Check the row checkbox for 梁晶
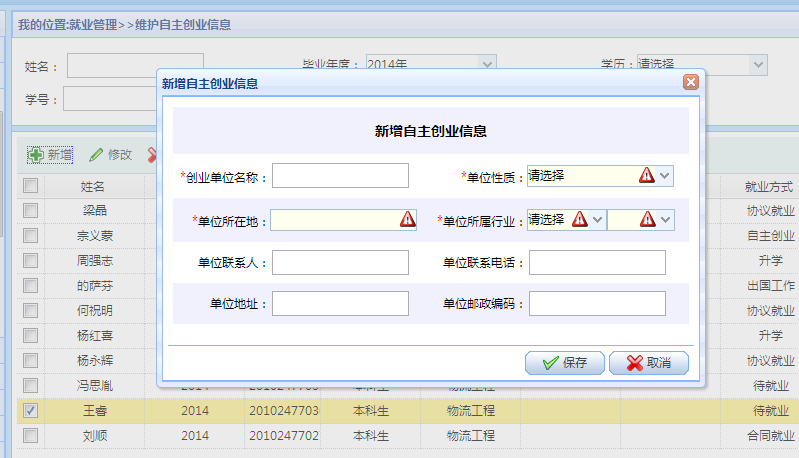799x458 pixels. coord(31,210)
